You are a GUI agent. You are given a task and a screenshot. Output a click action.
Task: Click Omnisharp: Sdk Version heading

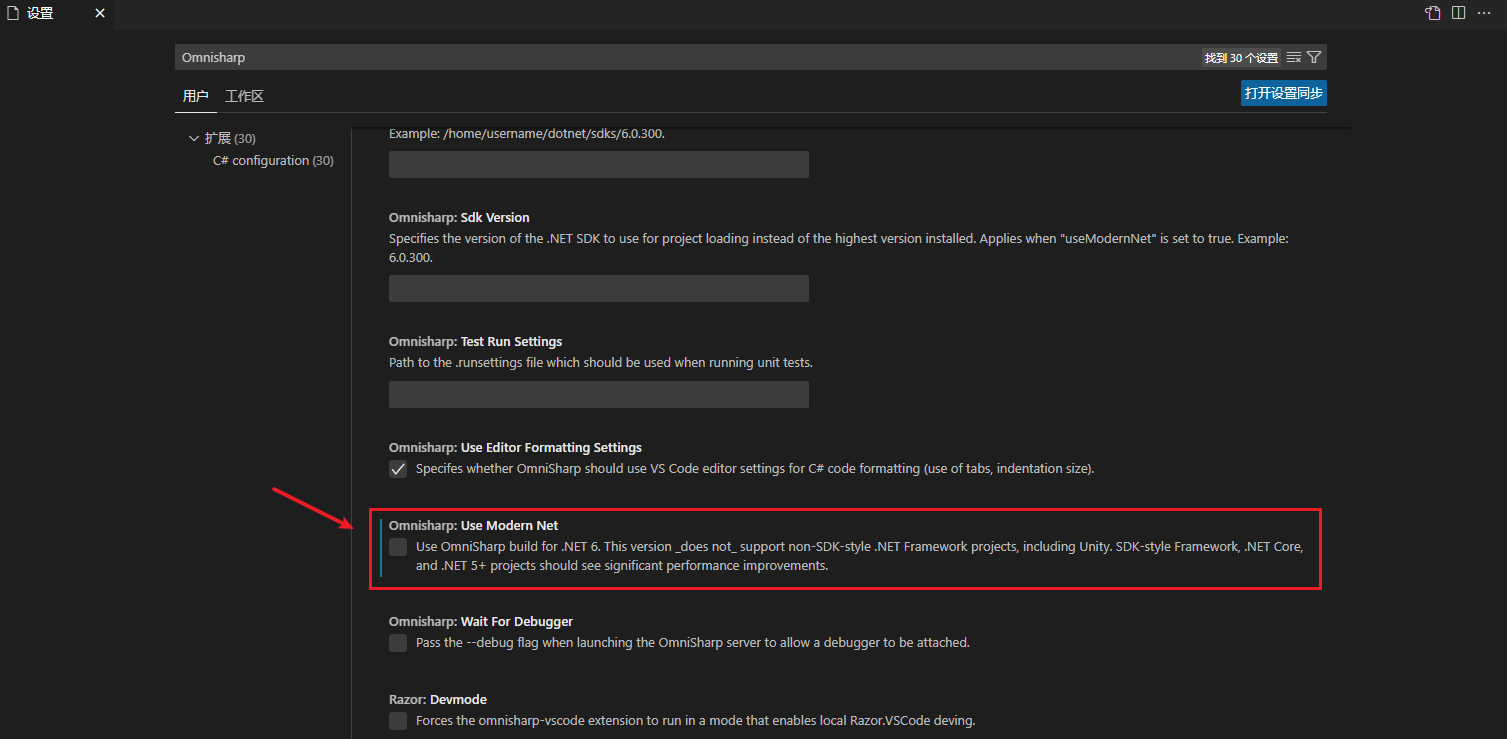click(x=459, y=217)
